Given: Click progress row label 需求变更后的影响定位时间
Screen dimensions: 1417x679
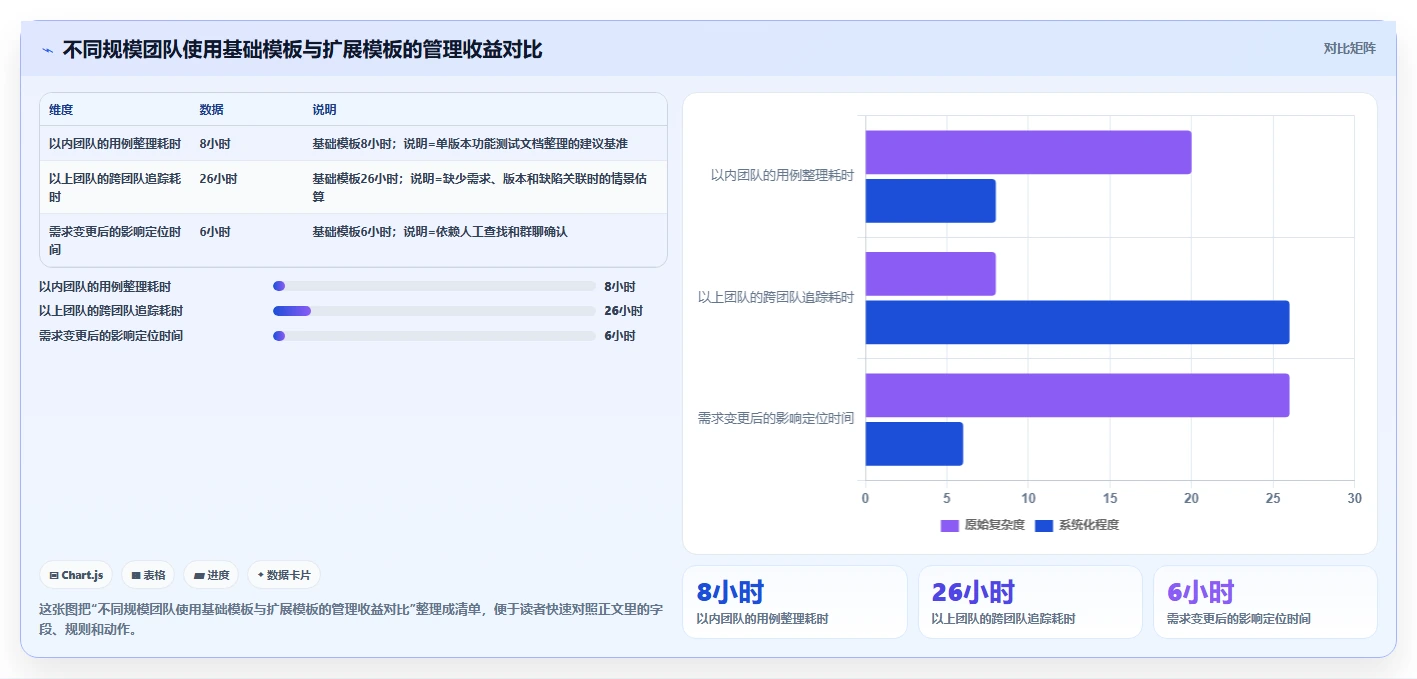Looking at the screenshot, I should (111, 336).
